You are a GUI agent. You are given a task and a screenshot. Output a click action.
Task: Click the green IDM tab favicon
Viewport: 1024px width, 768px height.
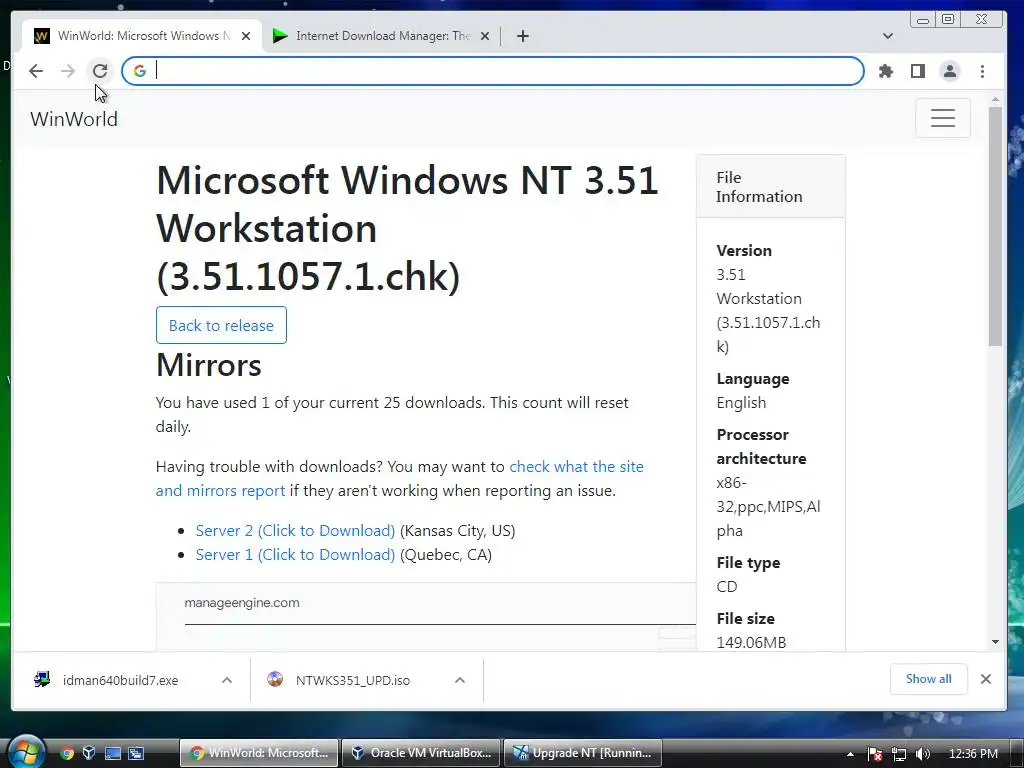280,36
